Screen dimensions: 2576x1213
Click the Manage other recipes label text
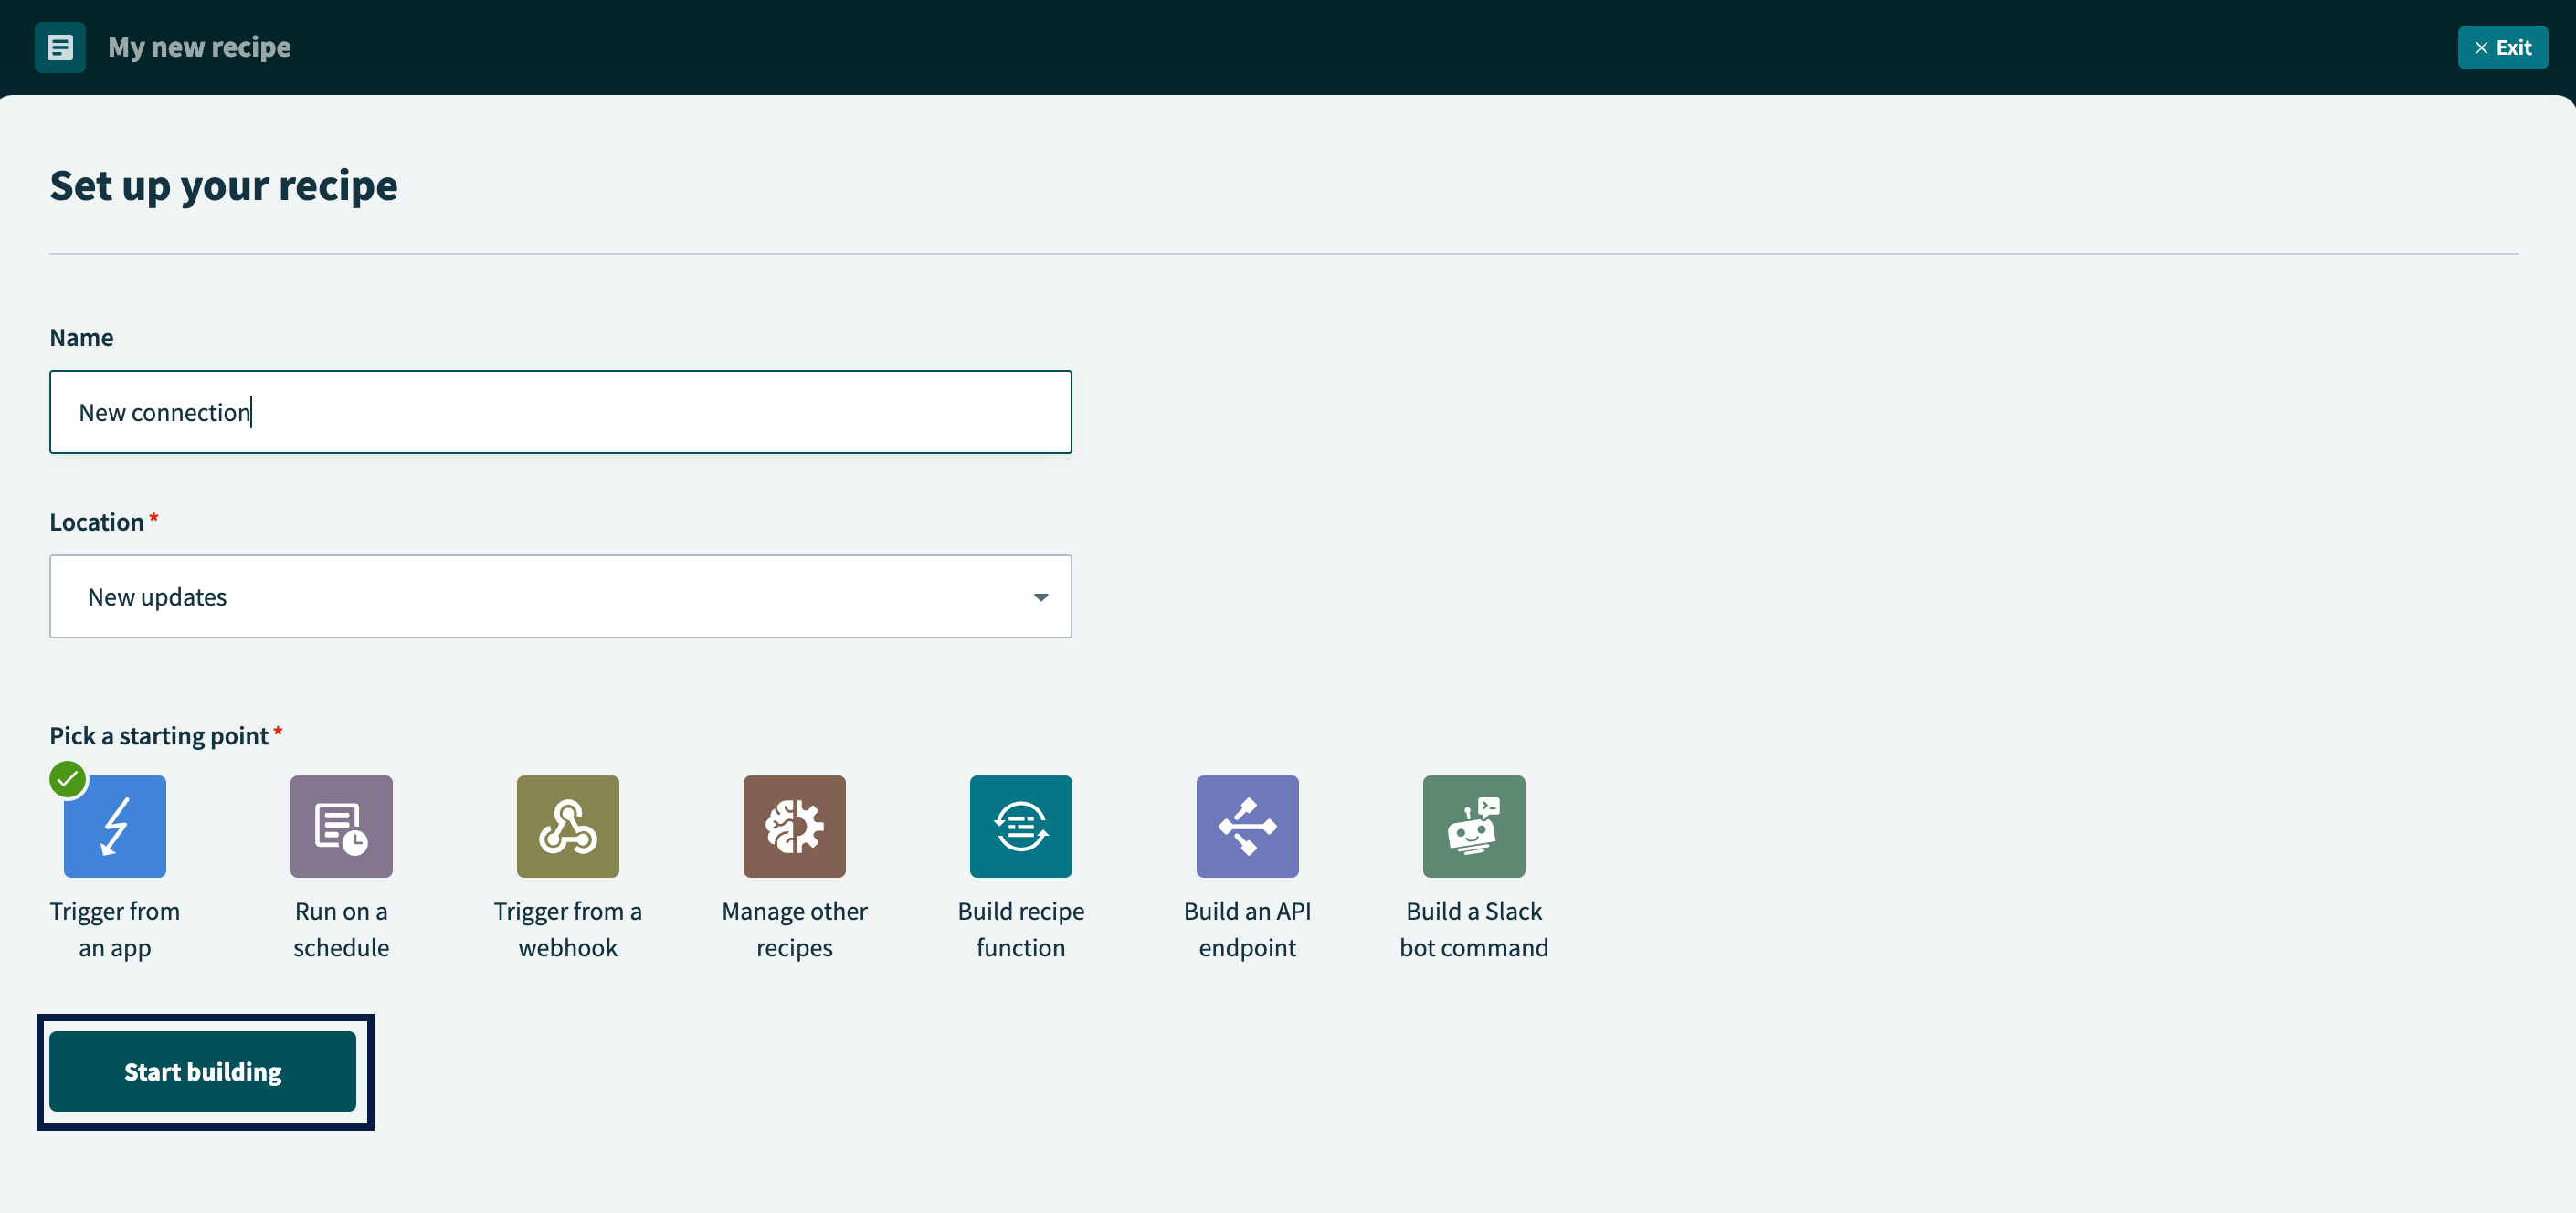pyautogui.click(x=794, y=929)
